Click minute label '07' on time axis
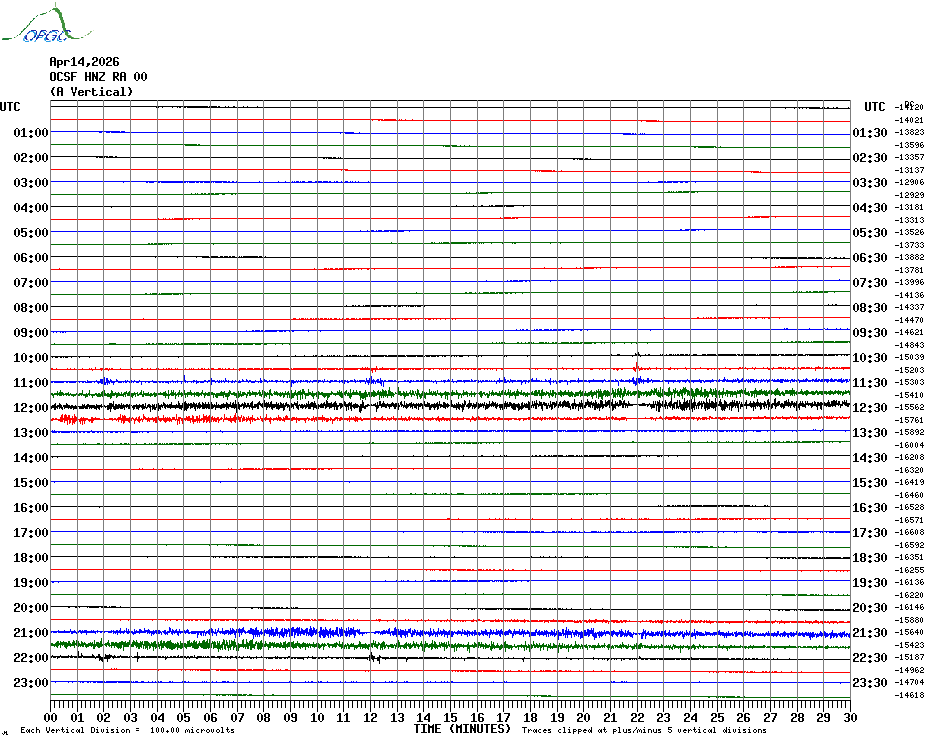The height and width of the screenshot is (744, 930). [x=237, y=717]
